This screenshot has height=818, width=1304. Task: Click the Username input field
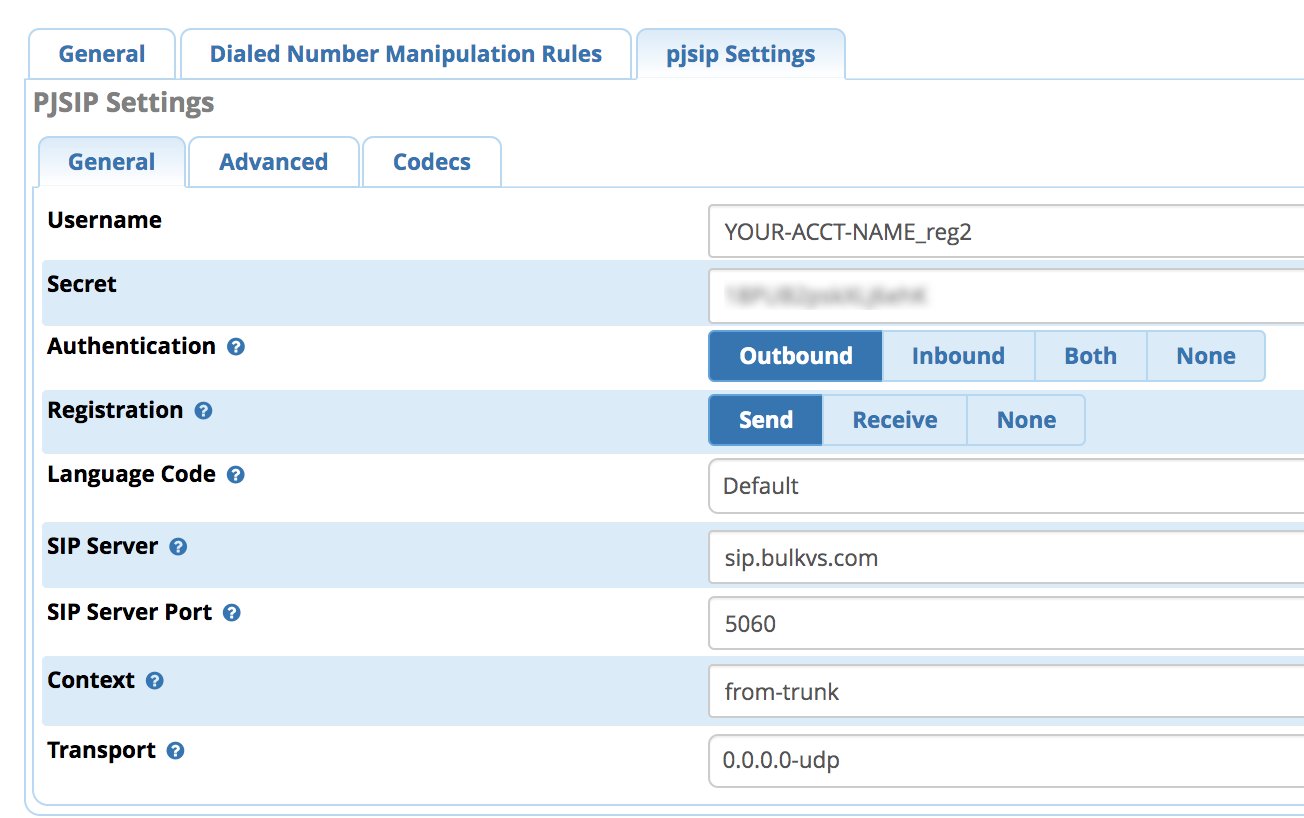(1006, 232)
